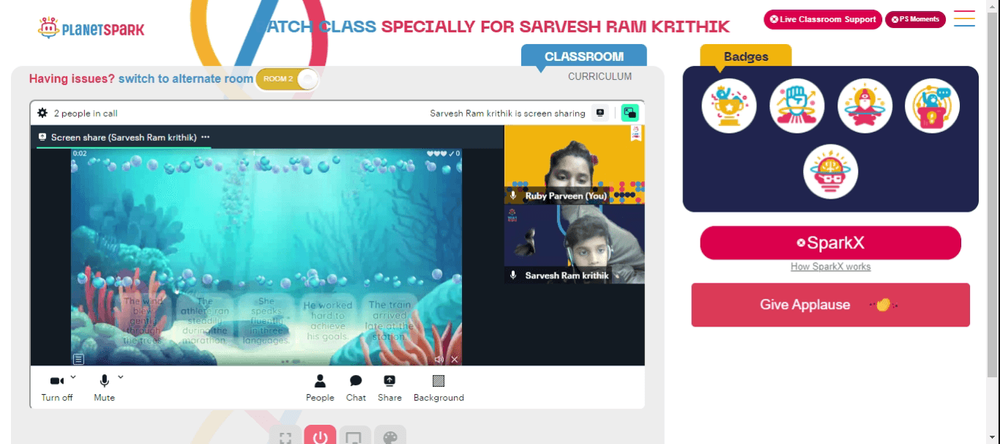Screen dimensions: 1000x444
Task: Open the How SparkX works link
Action: click(x=830, y=267)
